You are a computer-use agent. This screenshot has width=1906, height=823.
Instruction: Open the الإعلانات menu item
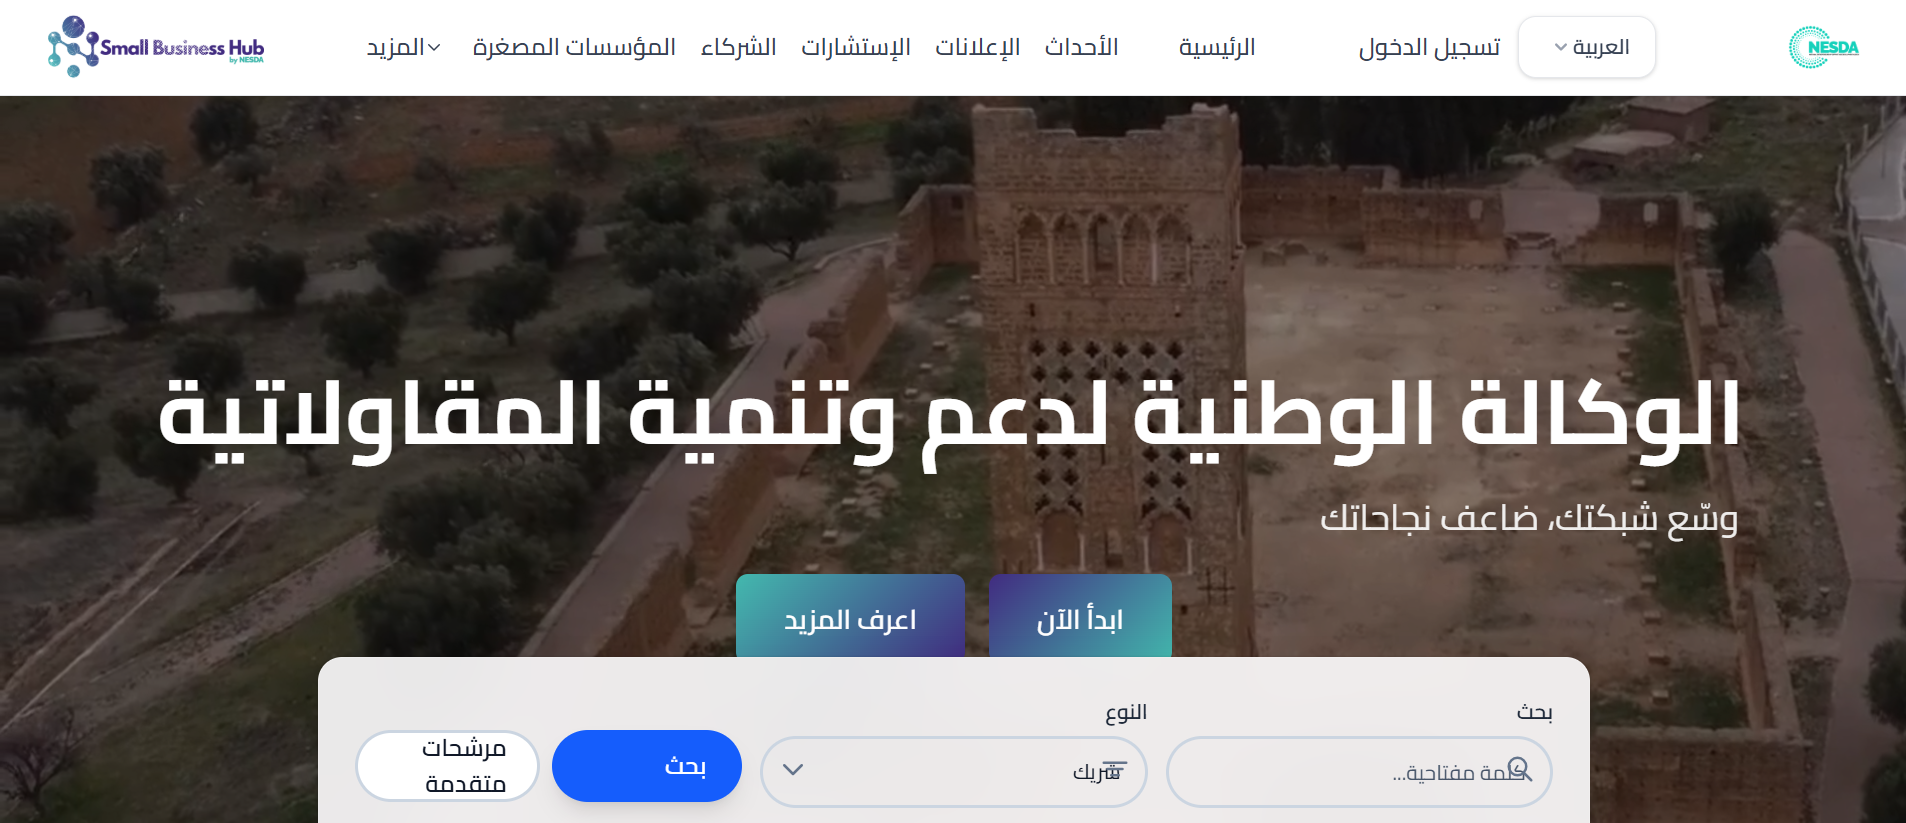click(x=977, y=47)
